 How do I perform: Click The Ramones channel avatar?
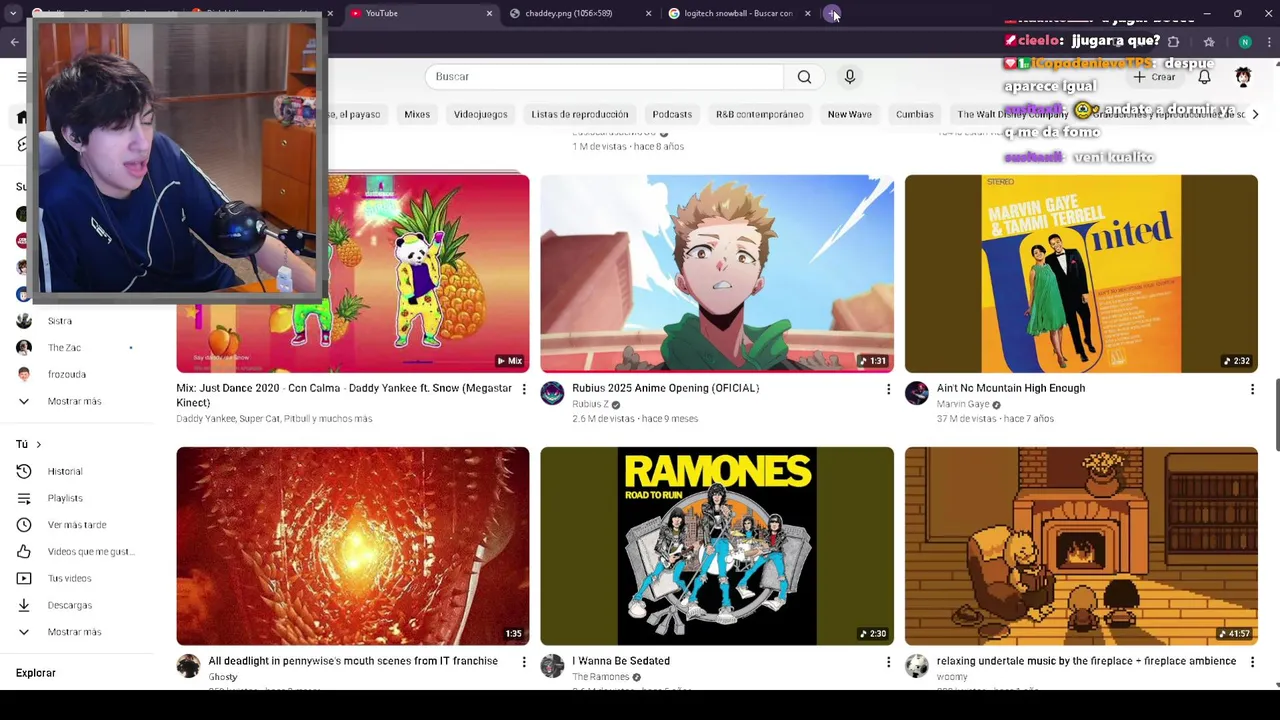[x=552, y=666]
